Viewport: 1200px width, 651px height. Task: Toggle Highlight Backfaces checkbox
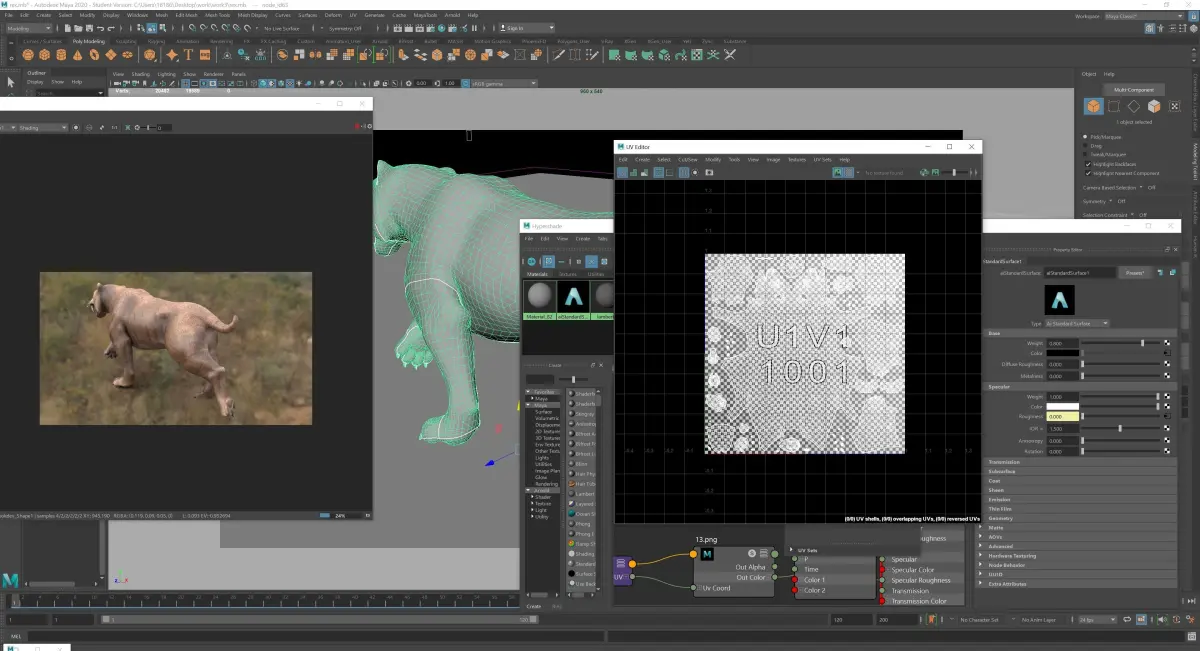click(x=1087, y=164)
